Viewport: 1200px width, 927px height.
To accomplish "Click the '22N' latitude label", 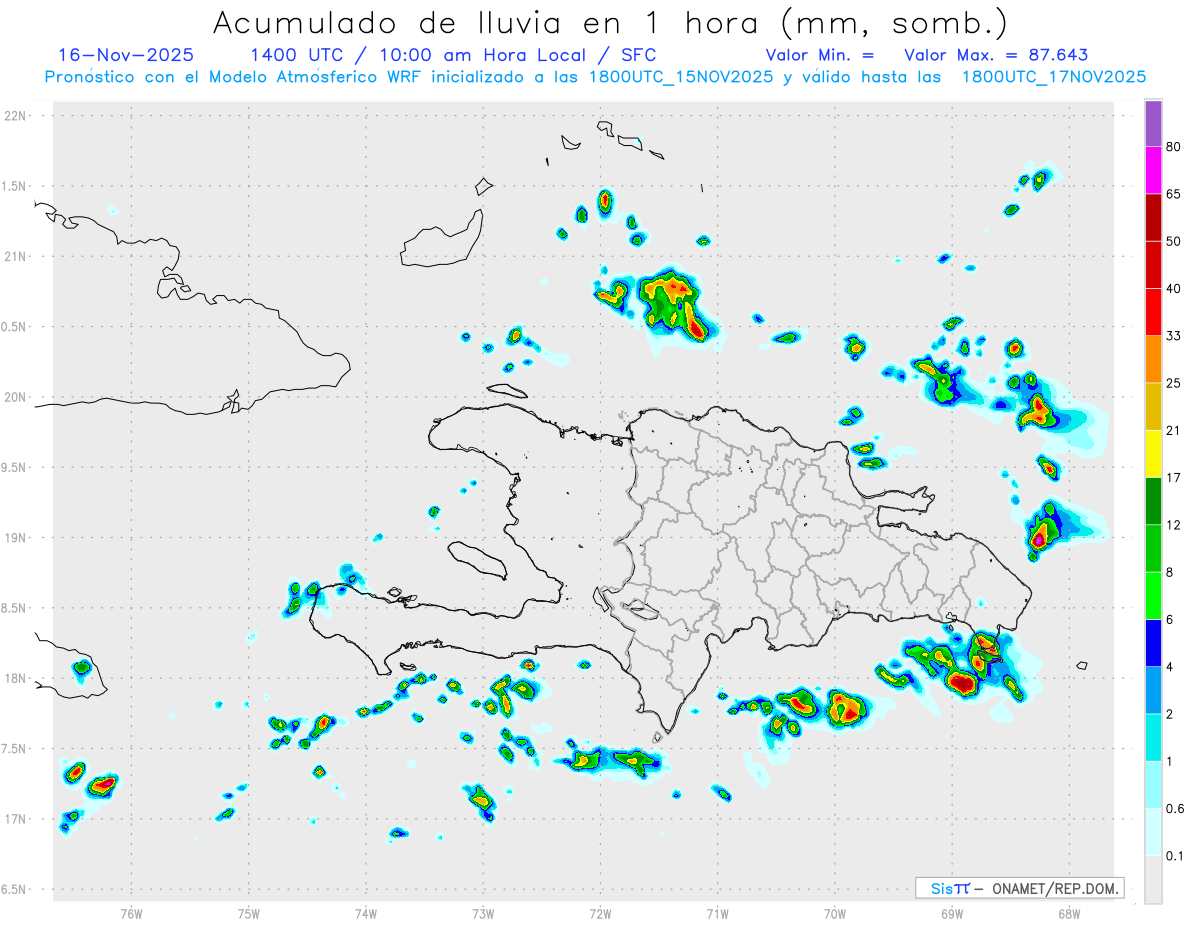I will coord(17,116).
